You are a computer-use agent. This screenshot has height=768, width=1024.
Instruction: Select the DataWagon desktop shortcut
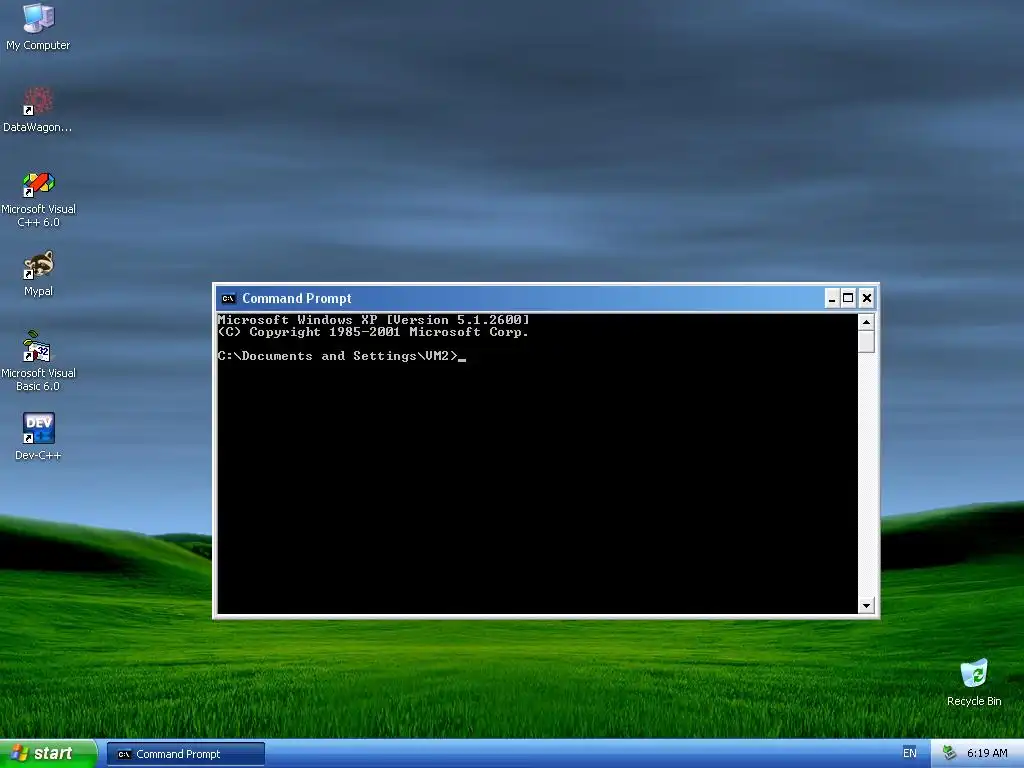click(37, 110)
